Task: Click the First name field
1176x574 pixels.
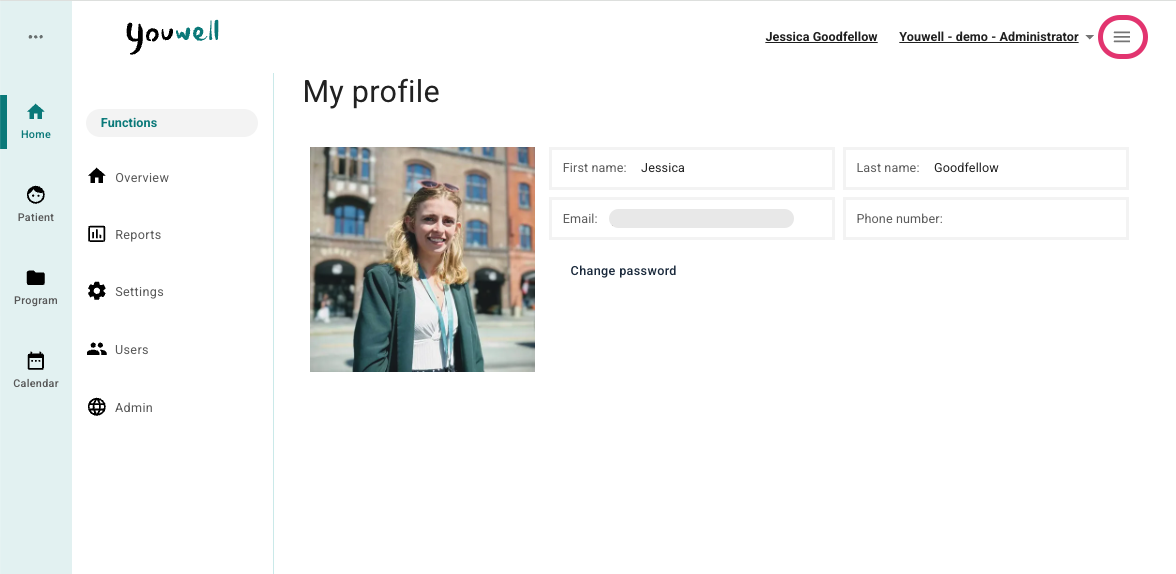Action: pyautogui.click(x=692, y=168)
